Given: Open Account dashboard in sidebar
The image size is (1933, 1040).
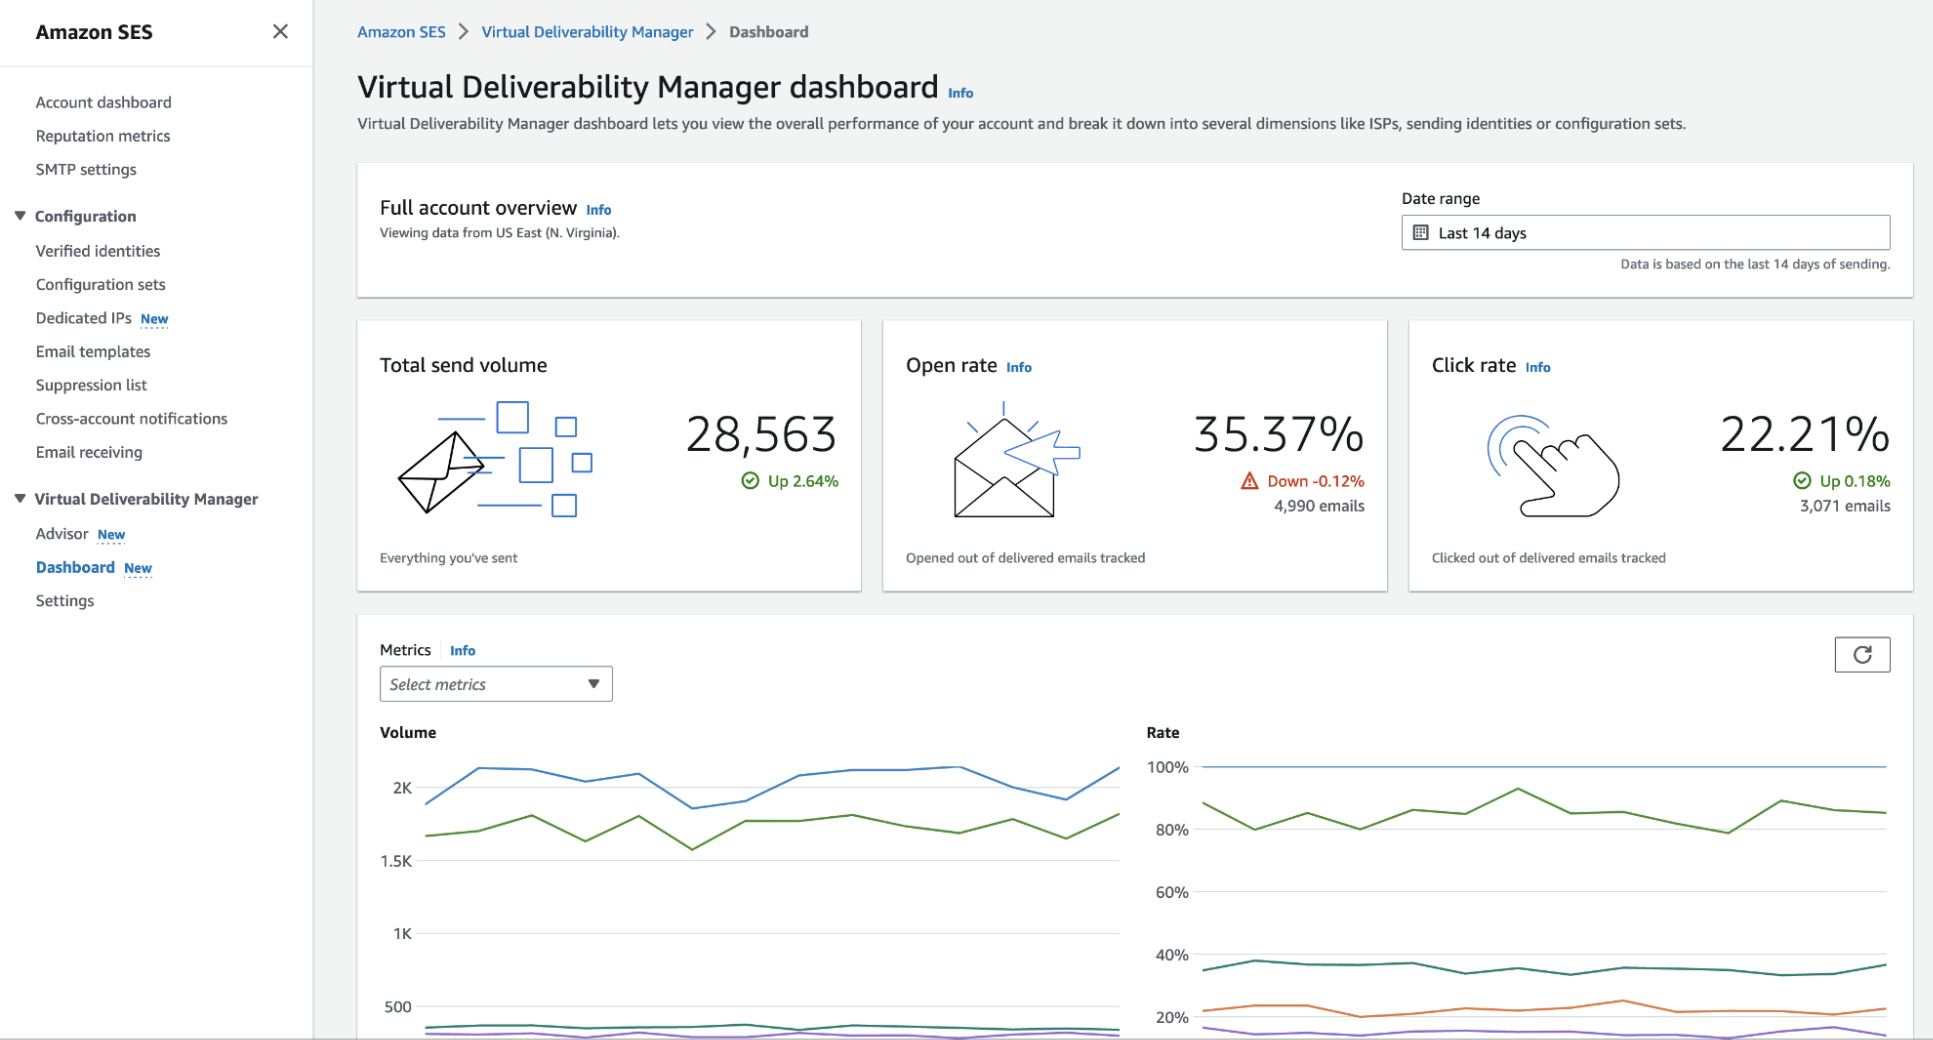Looking at the screenshot, I should [x=103, y=102].
